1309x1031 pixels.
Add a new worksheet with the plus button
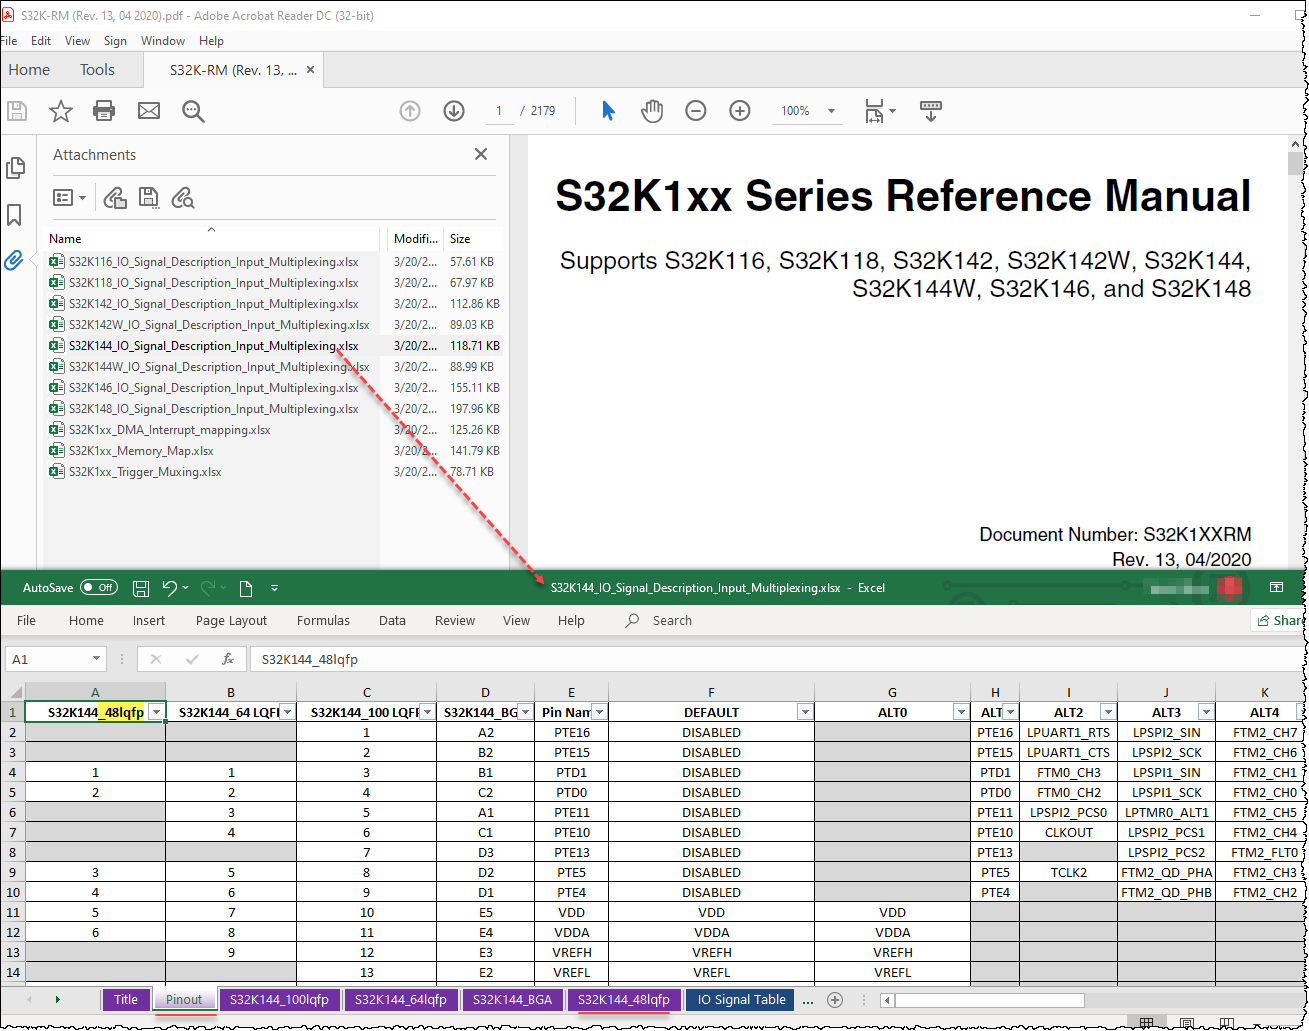[835, 999]
